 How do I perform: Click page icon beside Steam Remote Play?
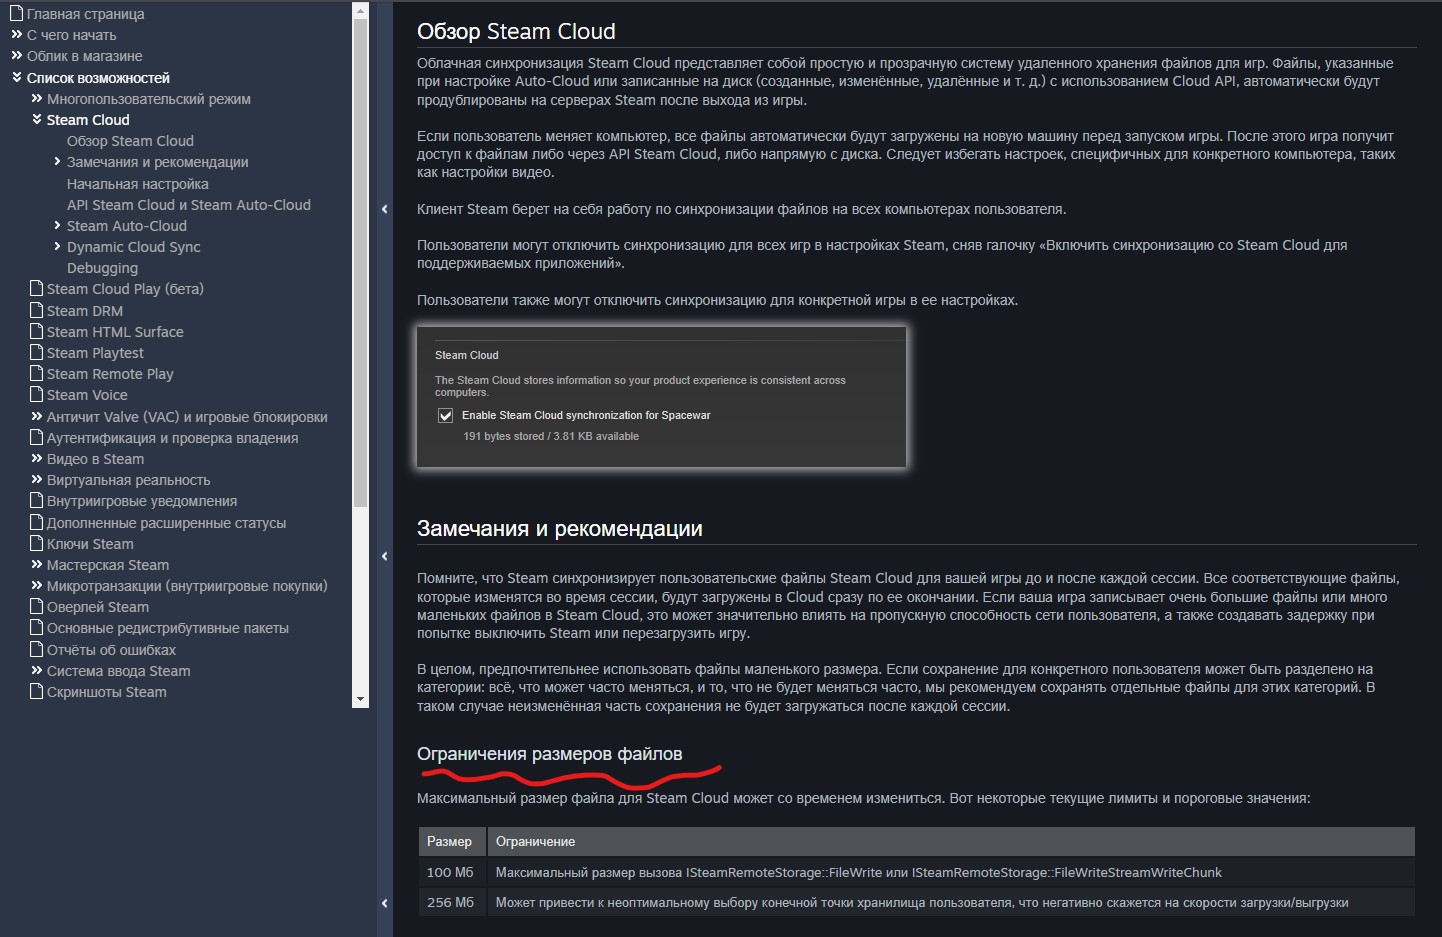click(37, 373)
